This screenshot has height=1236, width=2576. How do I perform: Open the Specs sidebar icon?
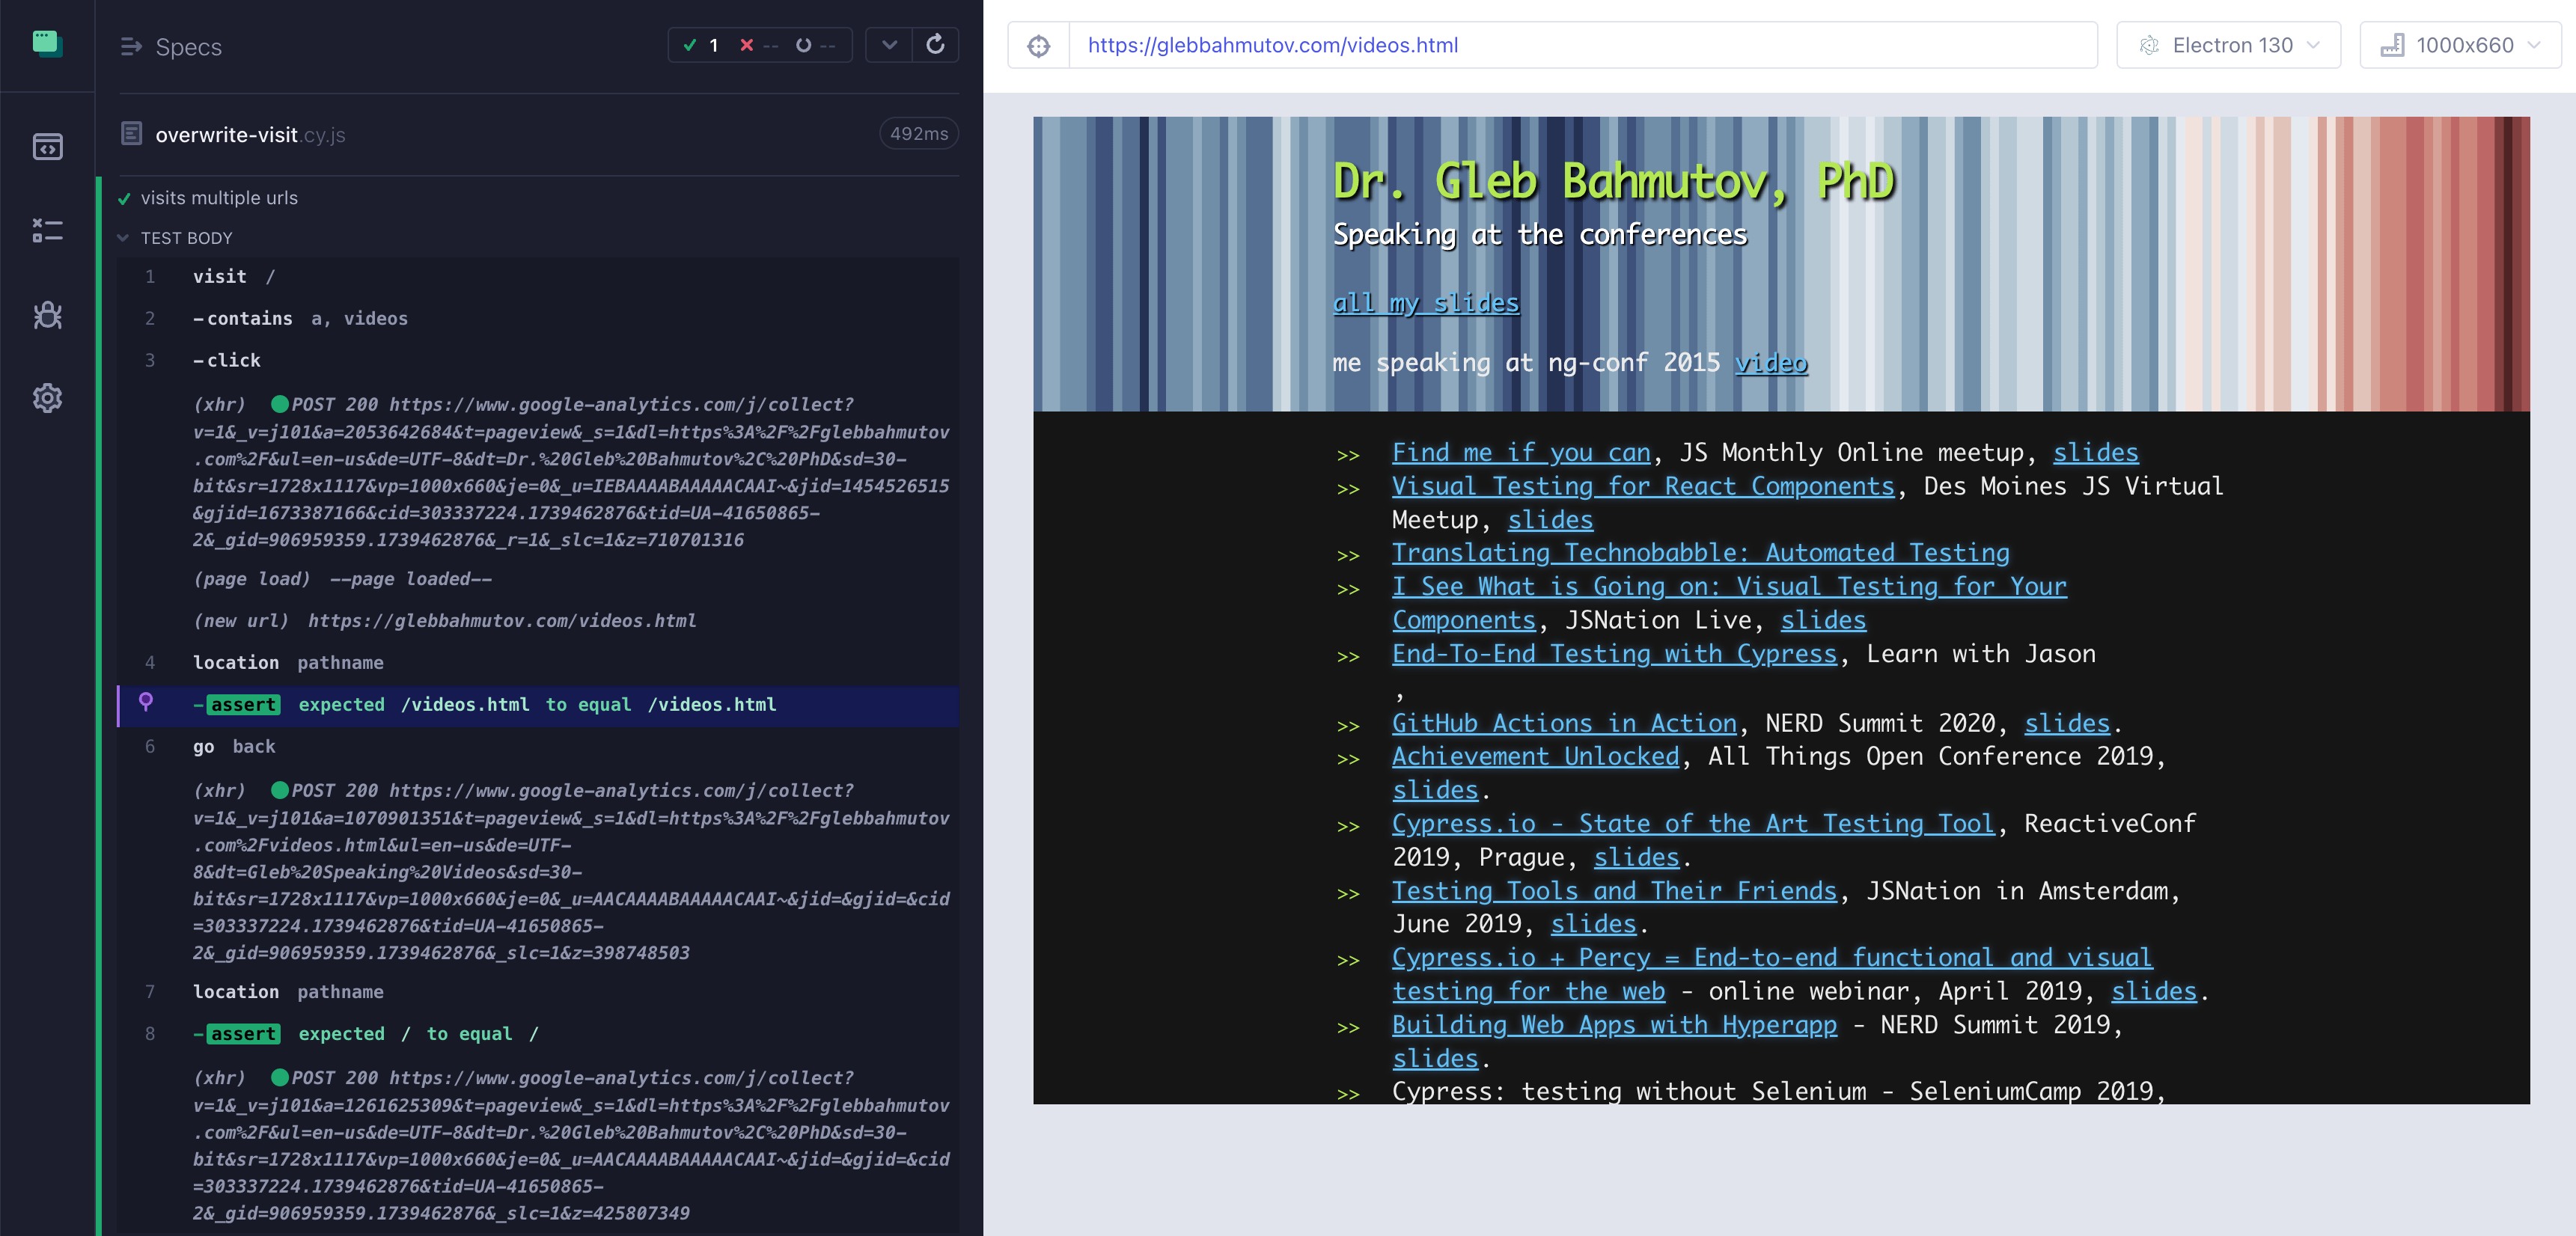click(47, 147)
